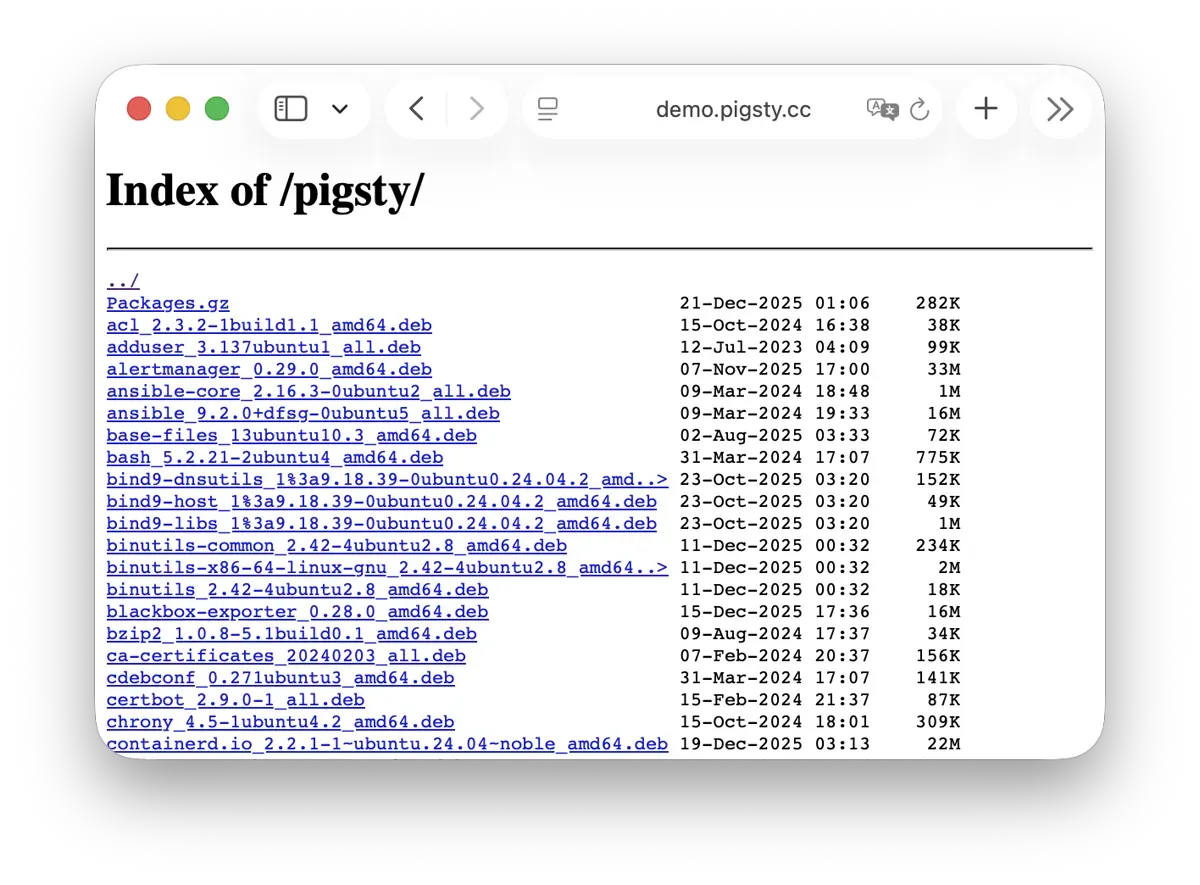The image size is (1200, 885).
Task: Open the sidebar dropdown chevron
Action: [340, 109]
